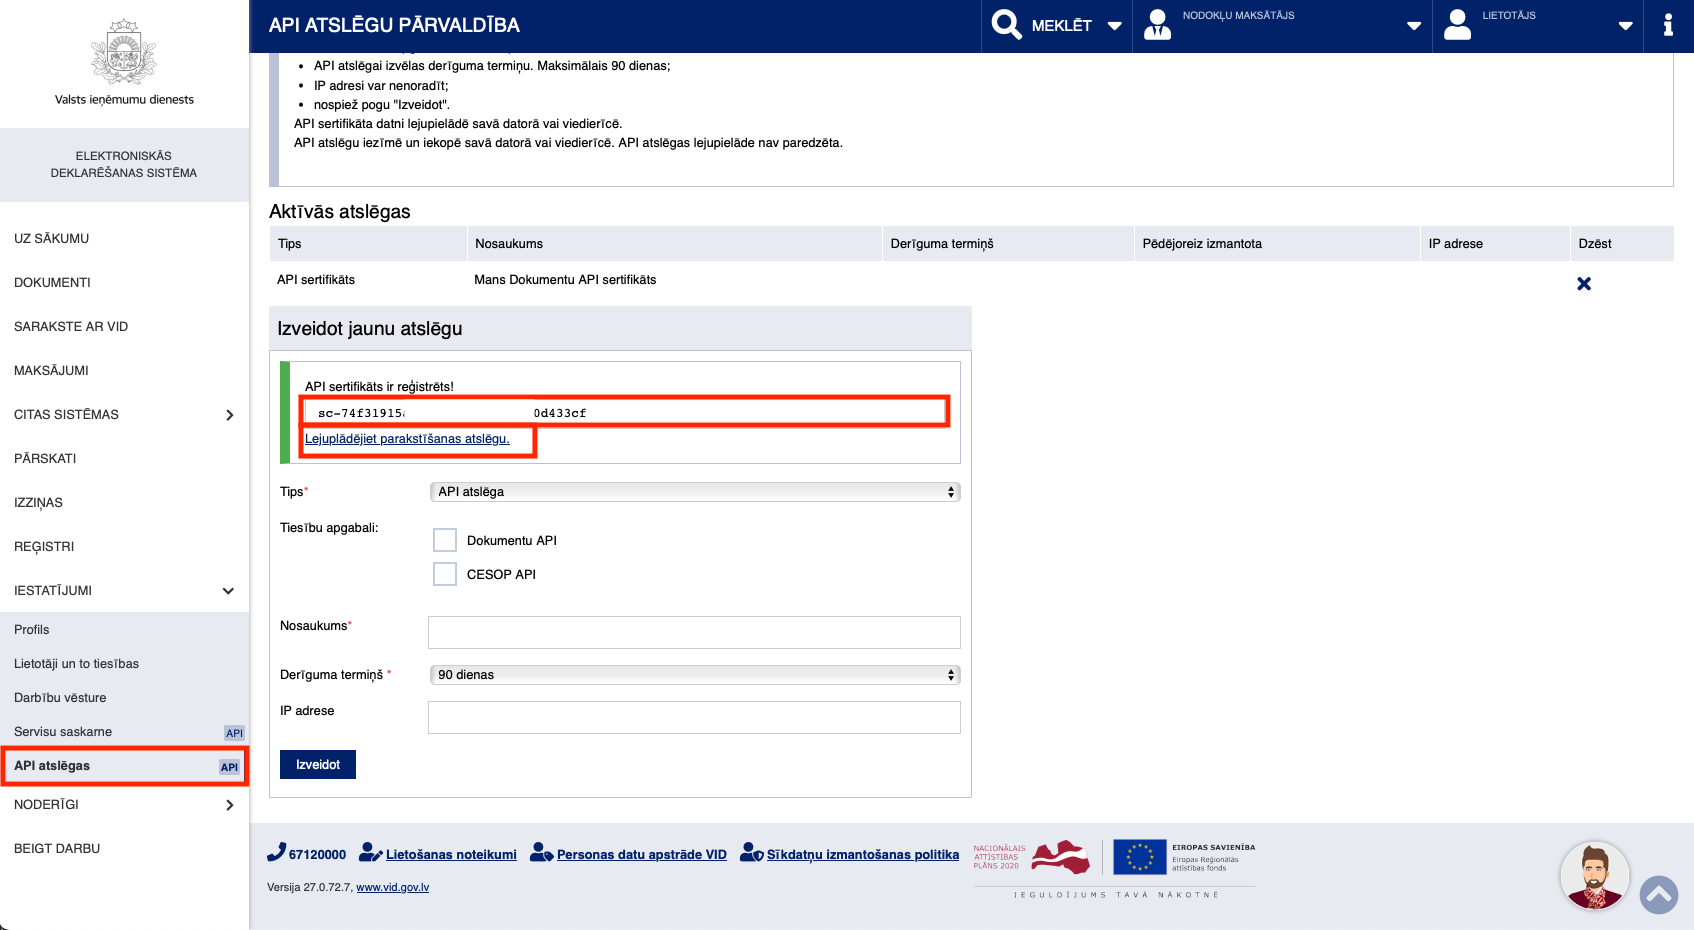Open the Dokumenti menu item
The height and width of the screenshot is (930, 1694).
pos(52,283)
